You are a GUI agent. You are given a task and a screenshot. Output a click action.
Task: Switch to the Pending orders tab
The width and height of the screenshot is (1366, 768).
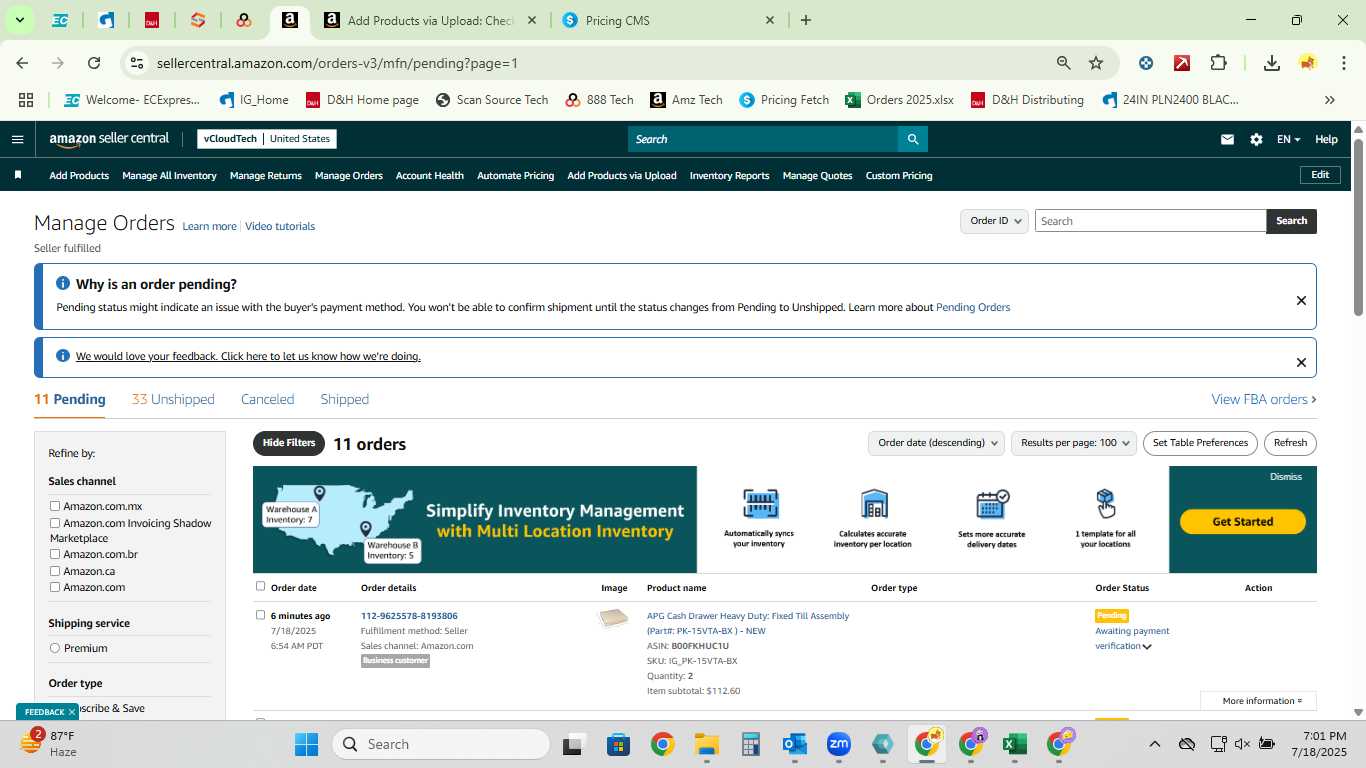70,399
